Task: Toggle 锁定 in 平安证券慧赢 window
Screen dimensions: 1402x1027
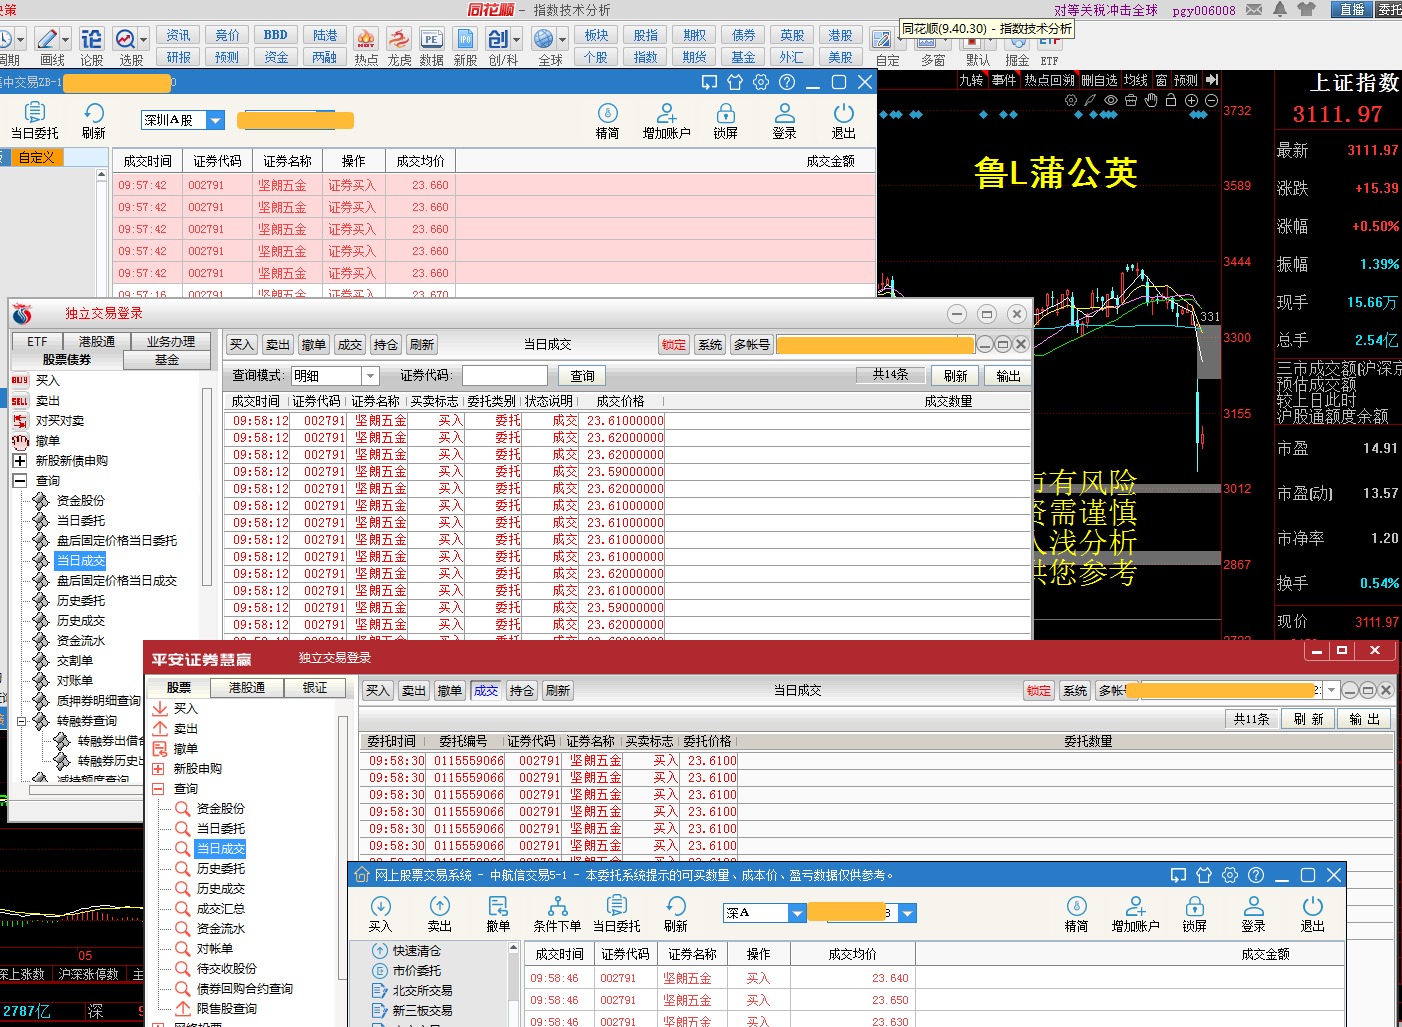Action: click(1039, 691)
